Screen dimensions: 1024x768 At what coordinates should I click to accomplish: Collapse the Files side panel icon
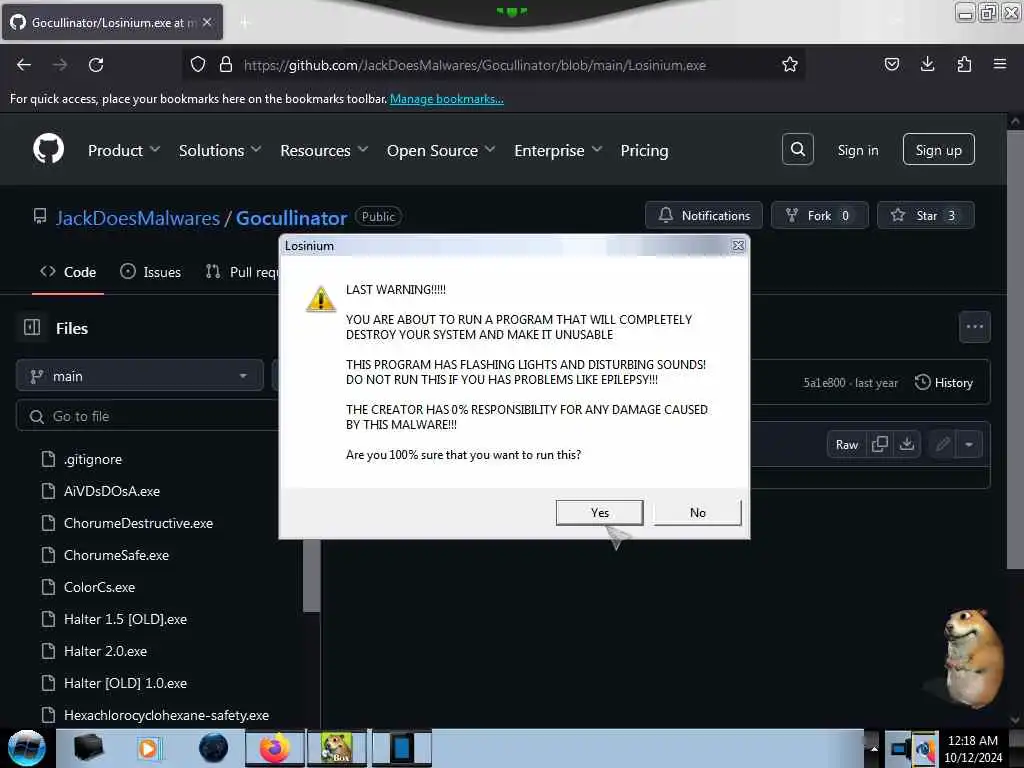click(32, 327)
